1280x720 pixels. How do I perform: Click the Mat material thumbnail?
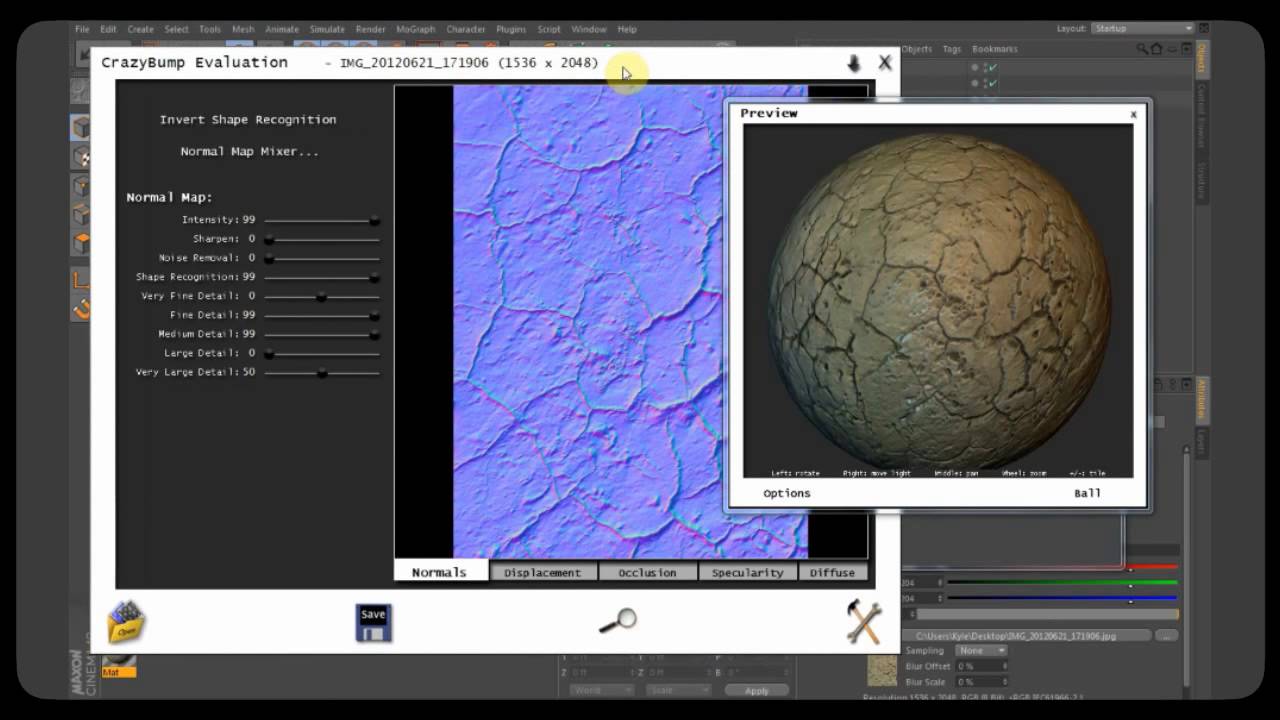pos(118,666)
